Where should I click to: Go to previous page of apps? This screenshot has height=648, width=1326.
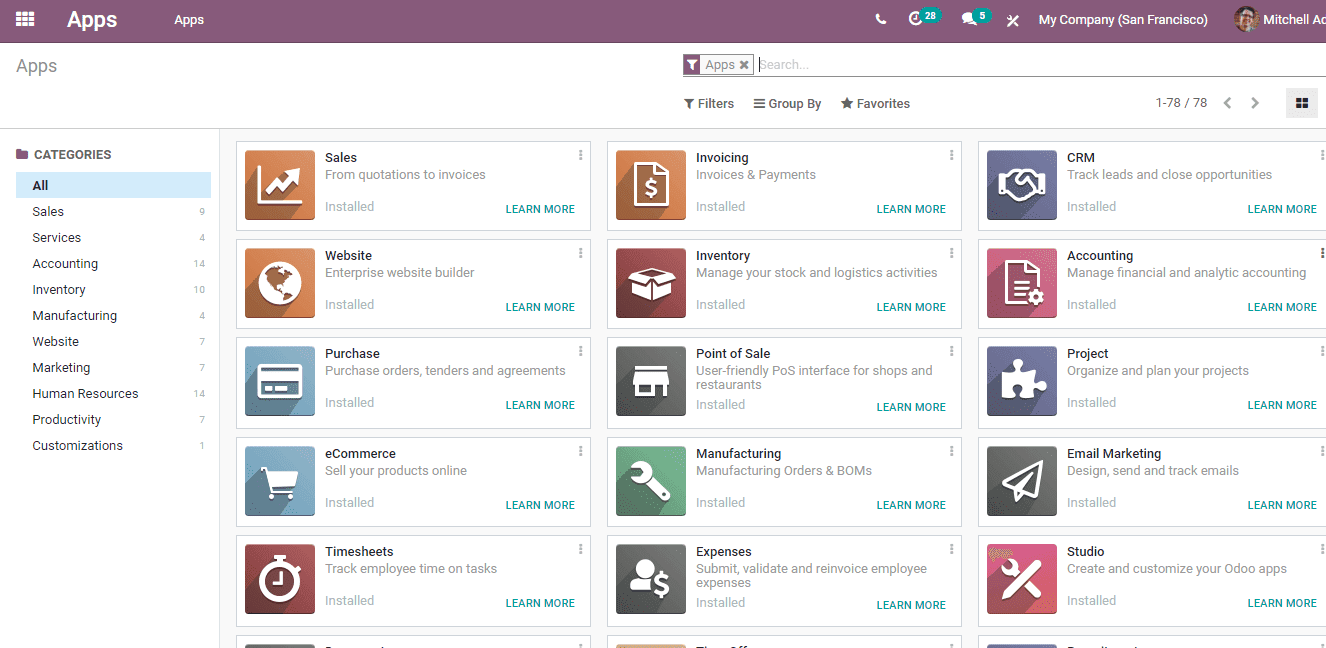click(1227, 103)
